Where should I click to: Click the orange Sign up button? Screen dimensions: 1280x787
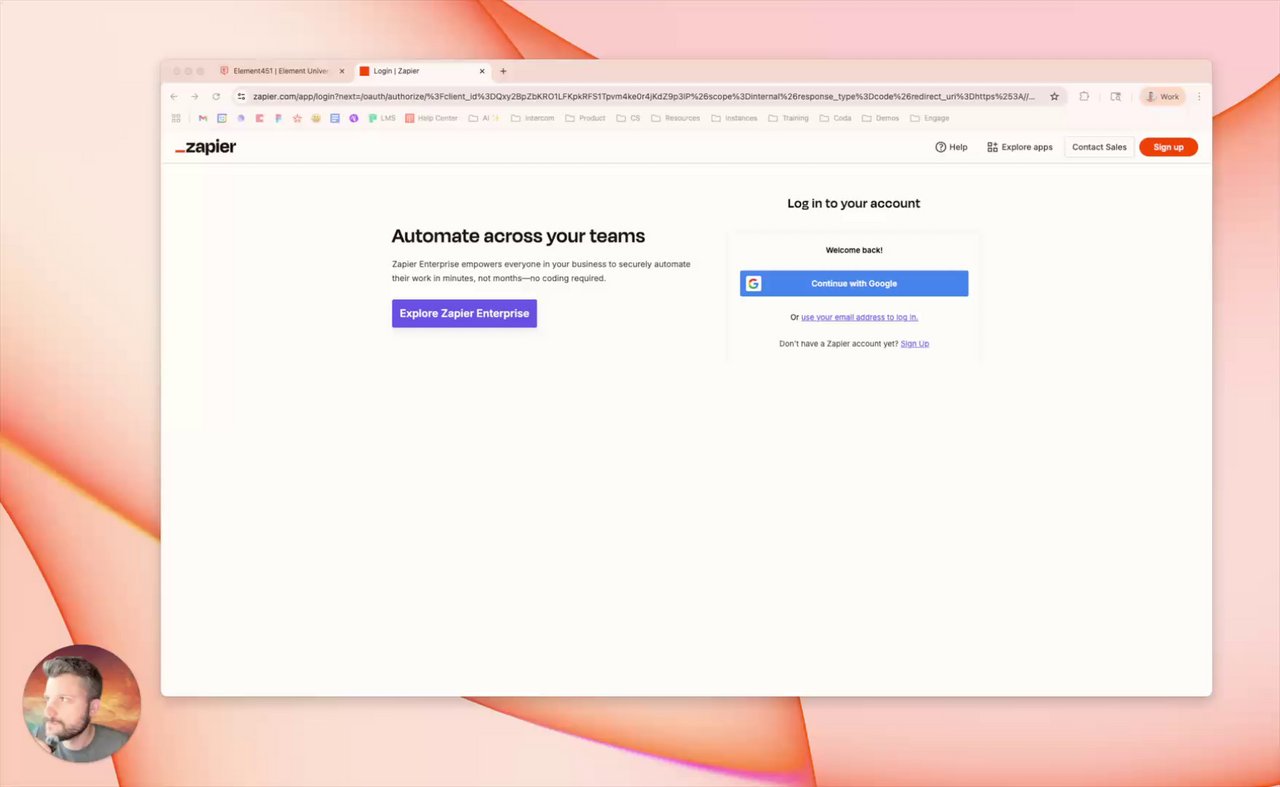click(1168, 147)
